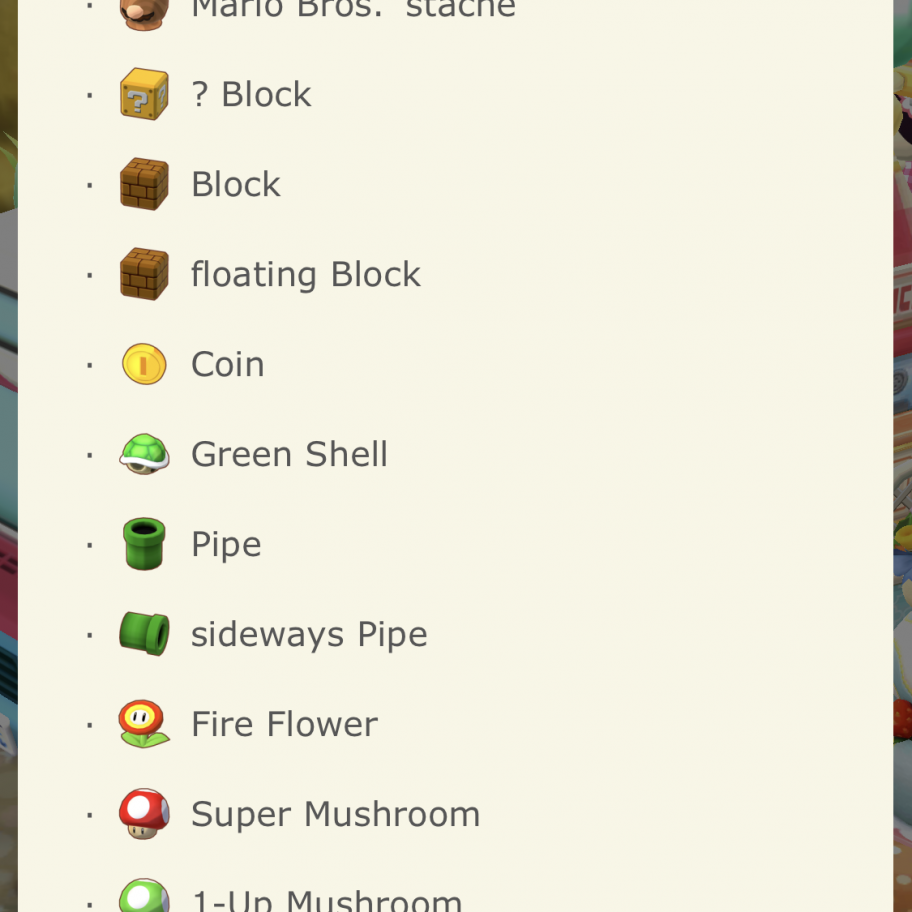Image resolution: width=912 pixels, height=912 pixels.
Task: Select the "floating Block" text
Action: point(306,274)
